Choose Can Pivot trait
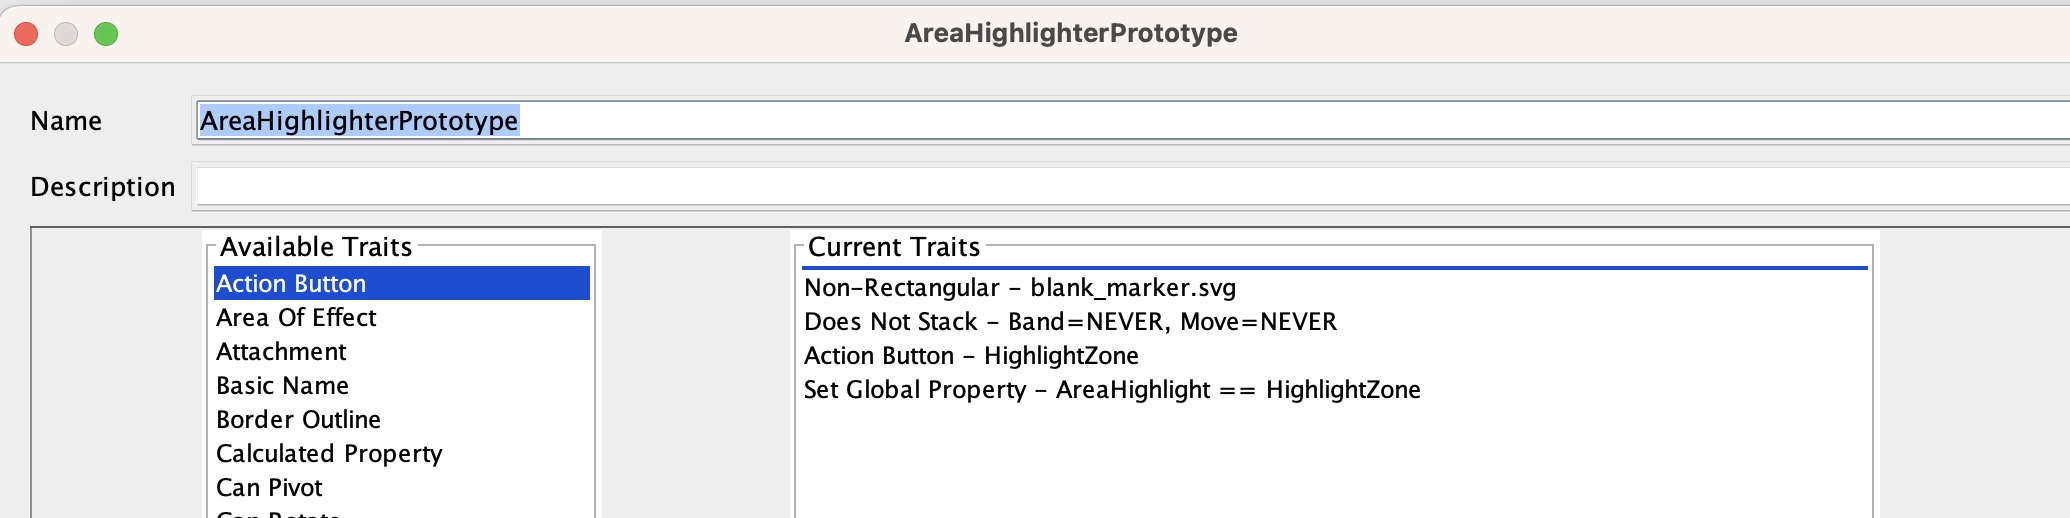 pyautogui.click(x=401, y=487)
